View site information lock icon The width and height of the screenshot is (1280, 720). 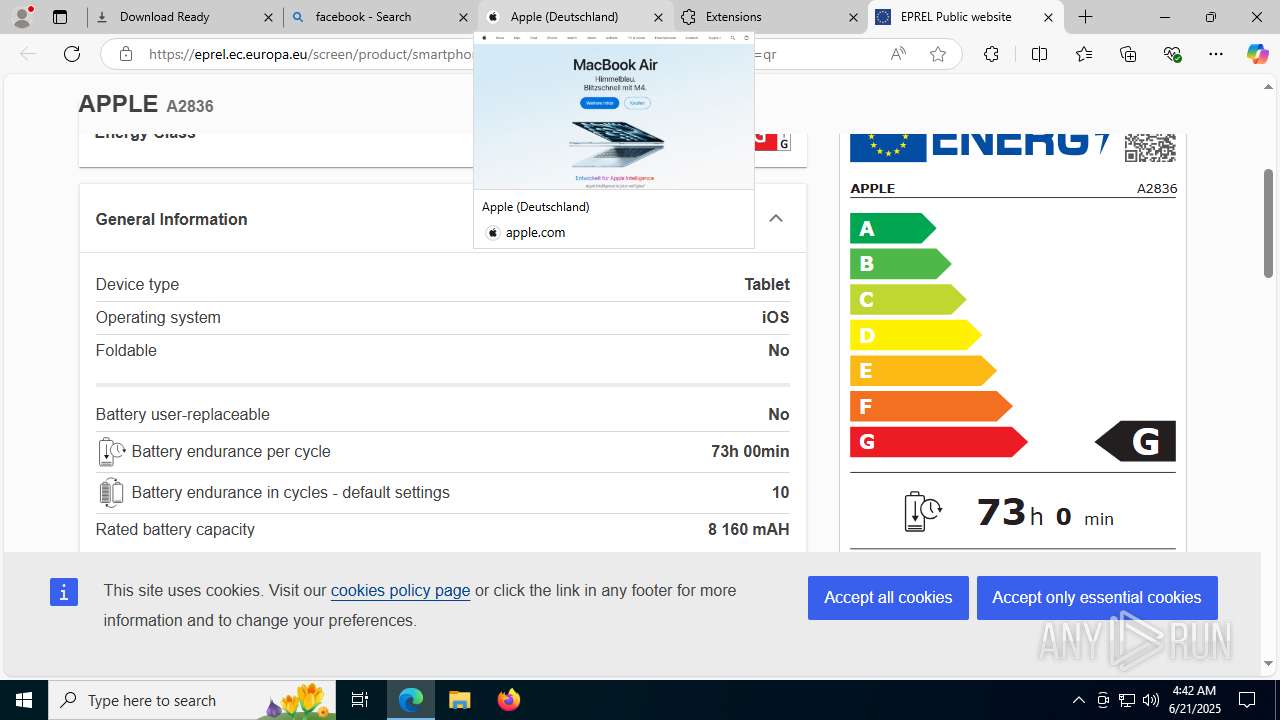coord(126,54)
